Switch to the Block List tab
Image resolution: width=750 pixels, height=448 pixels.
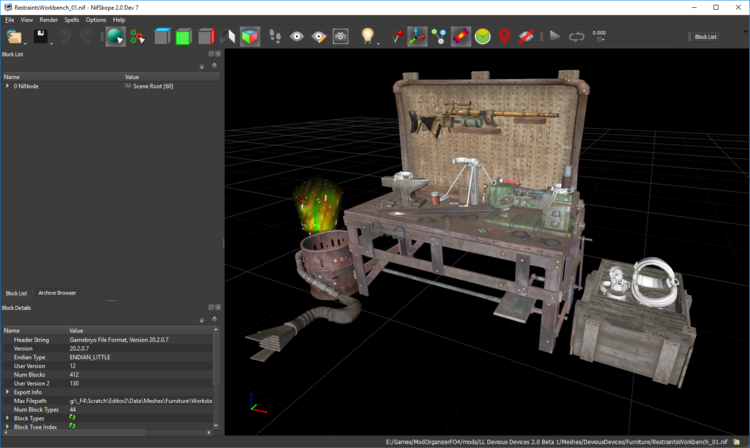point(16,293)
